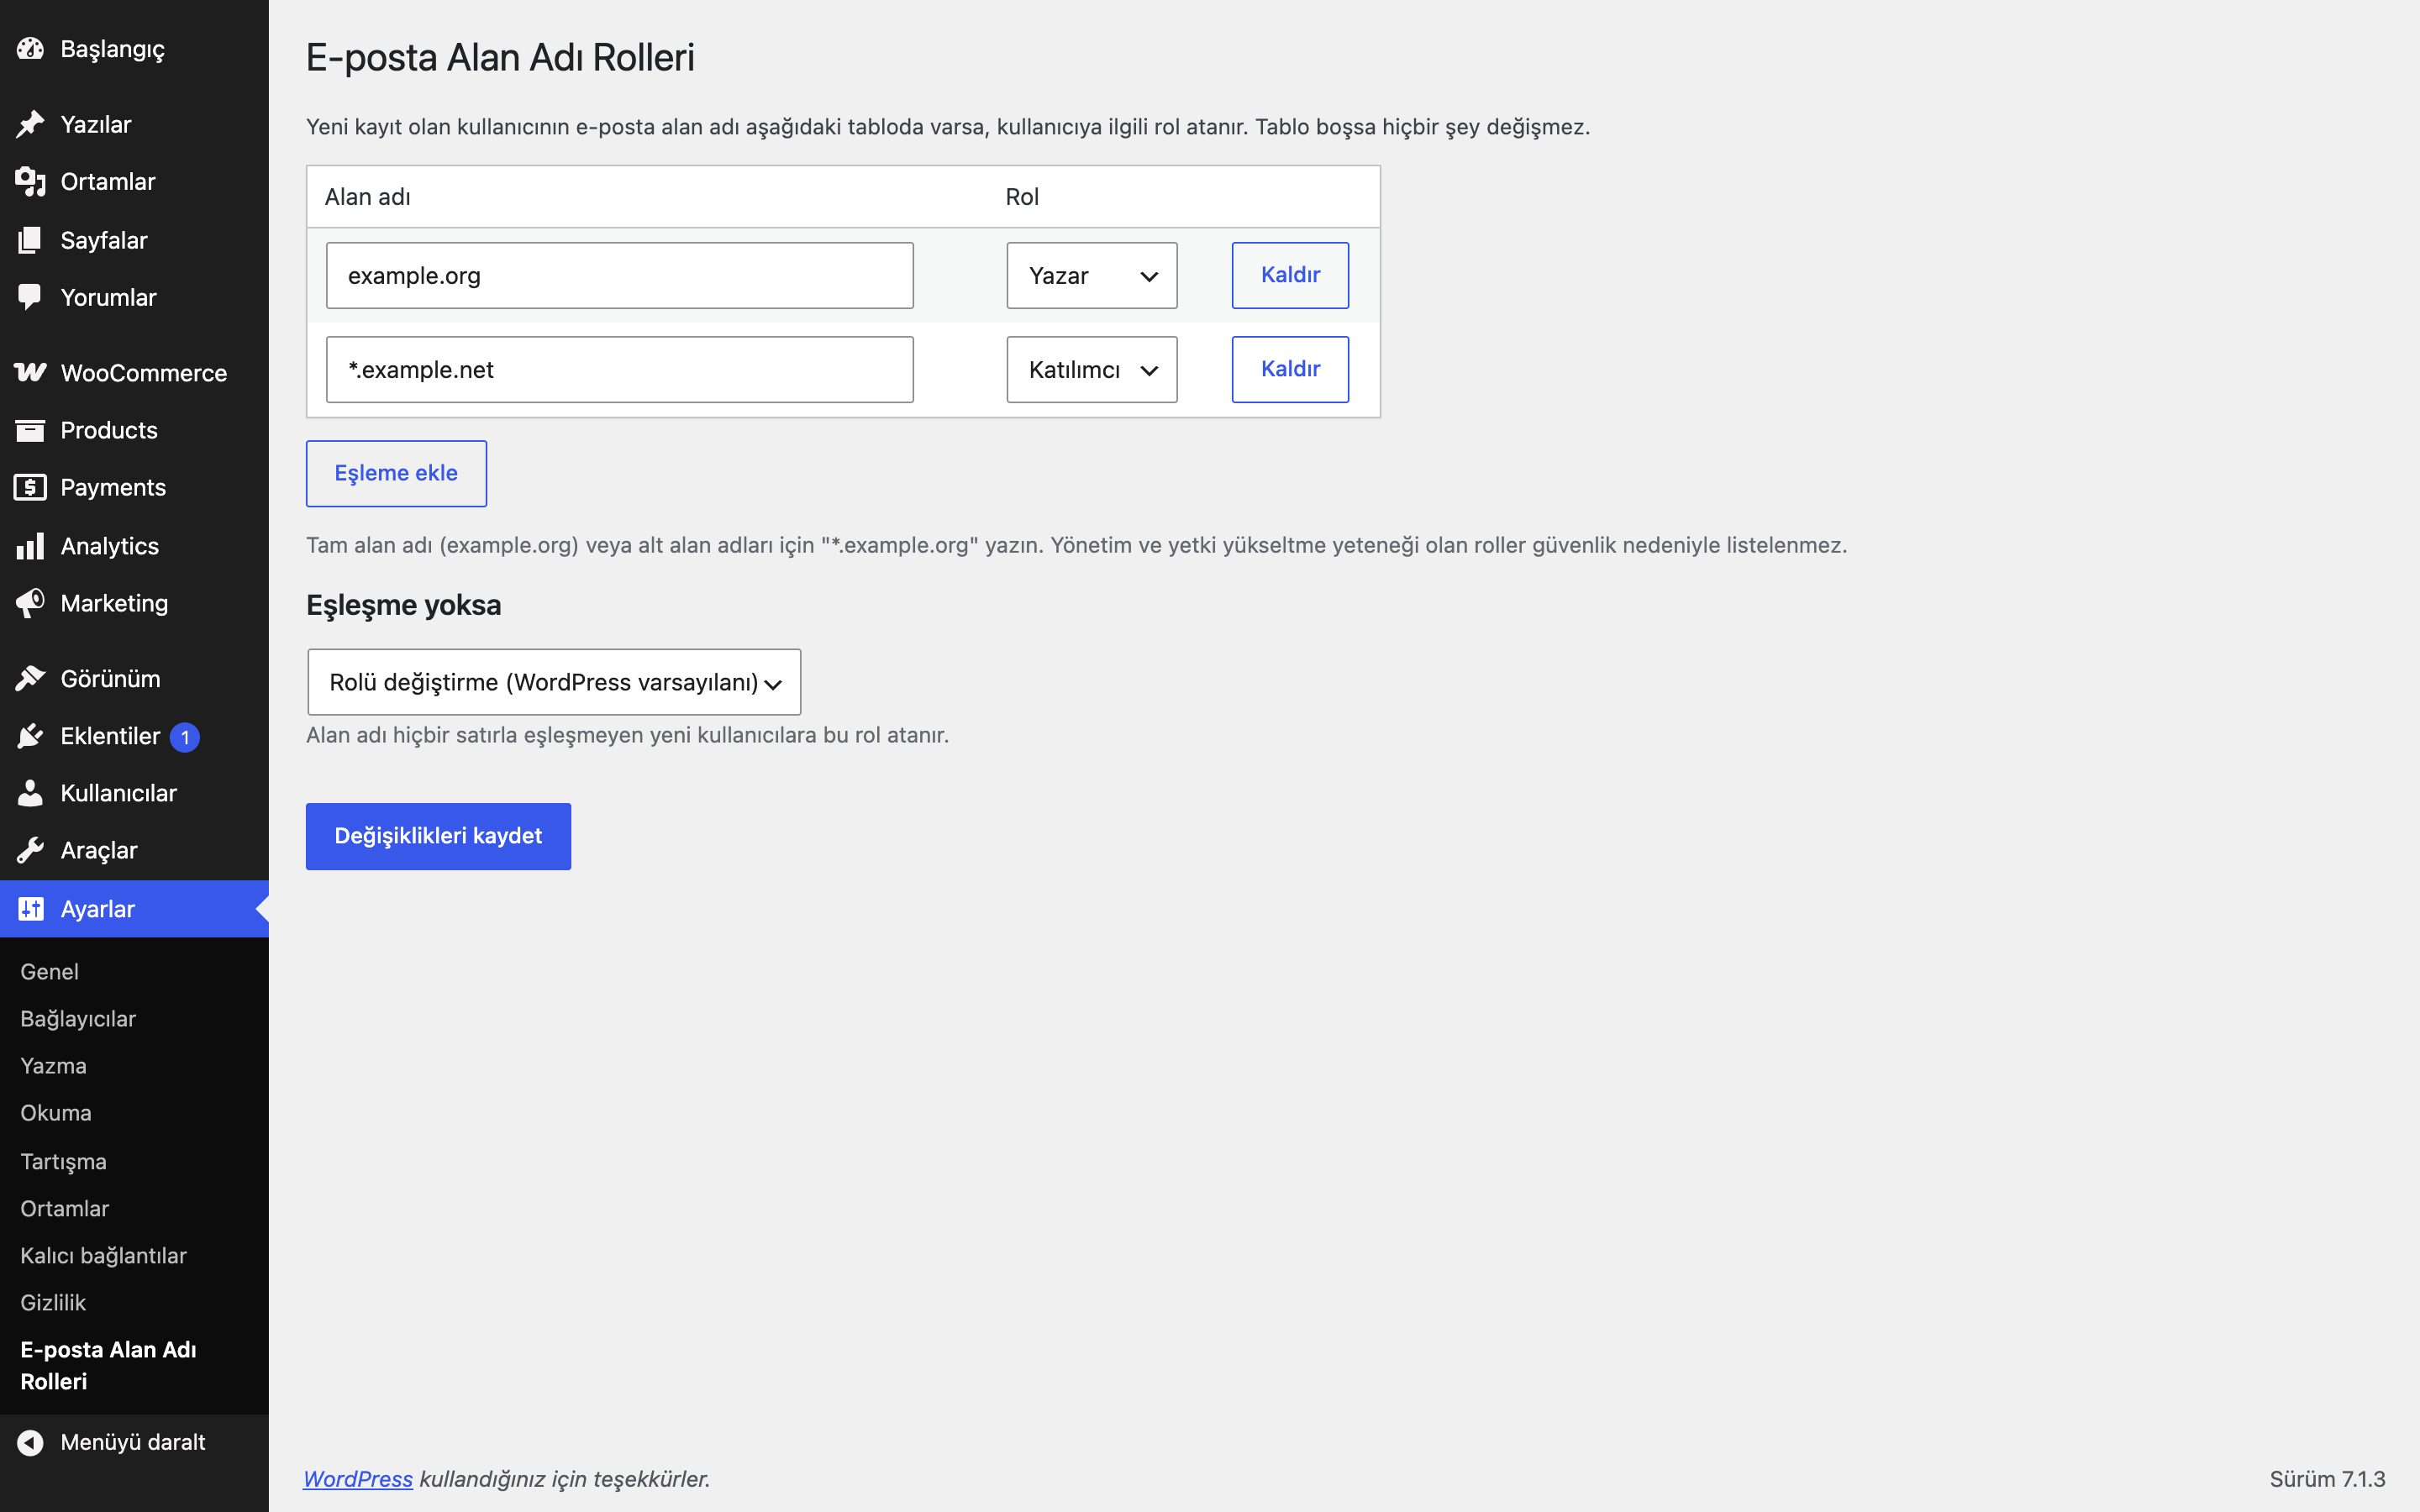
Task: Click the Yazılar pushpin icon
Action: pos(30,124)
